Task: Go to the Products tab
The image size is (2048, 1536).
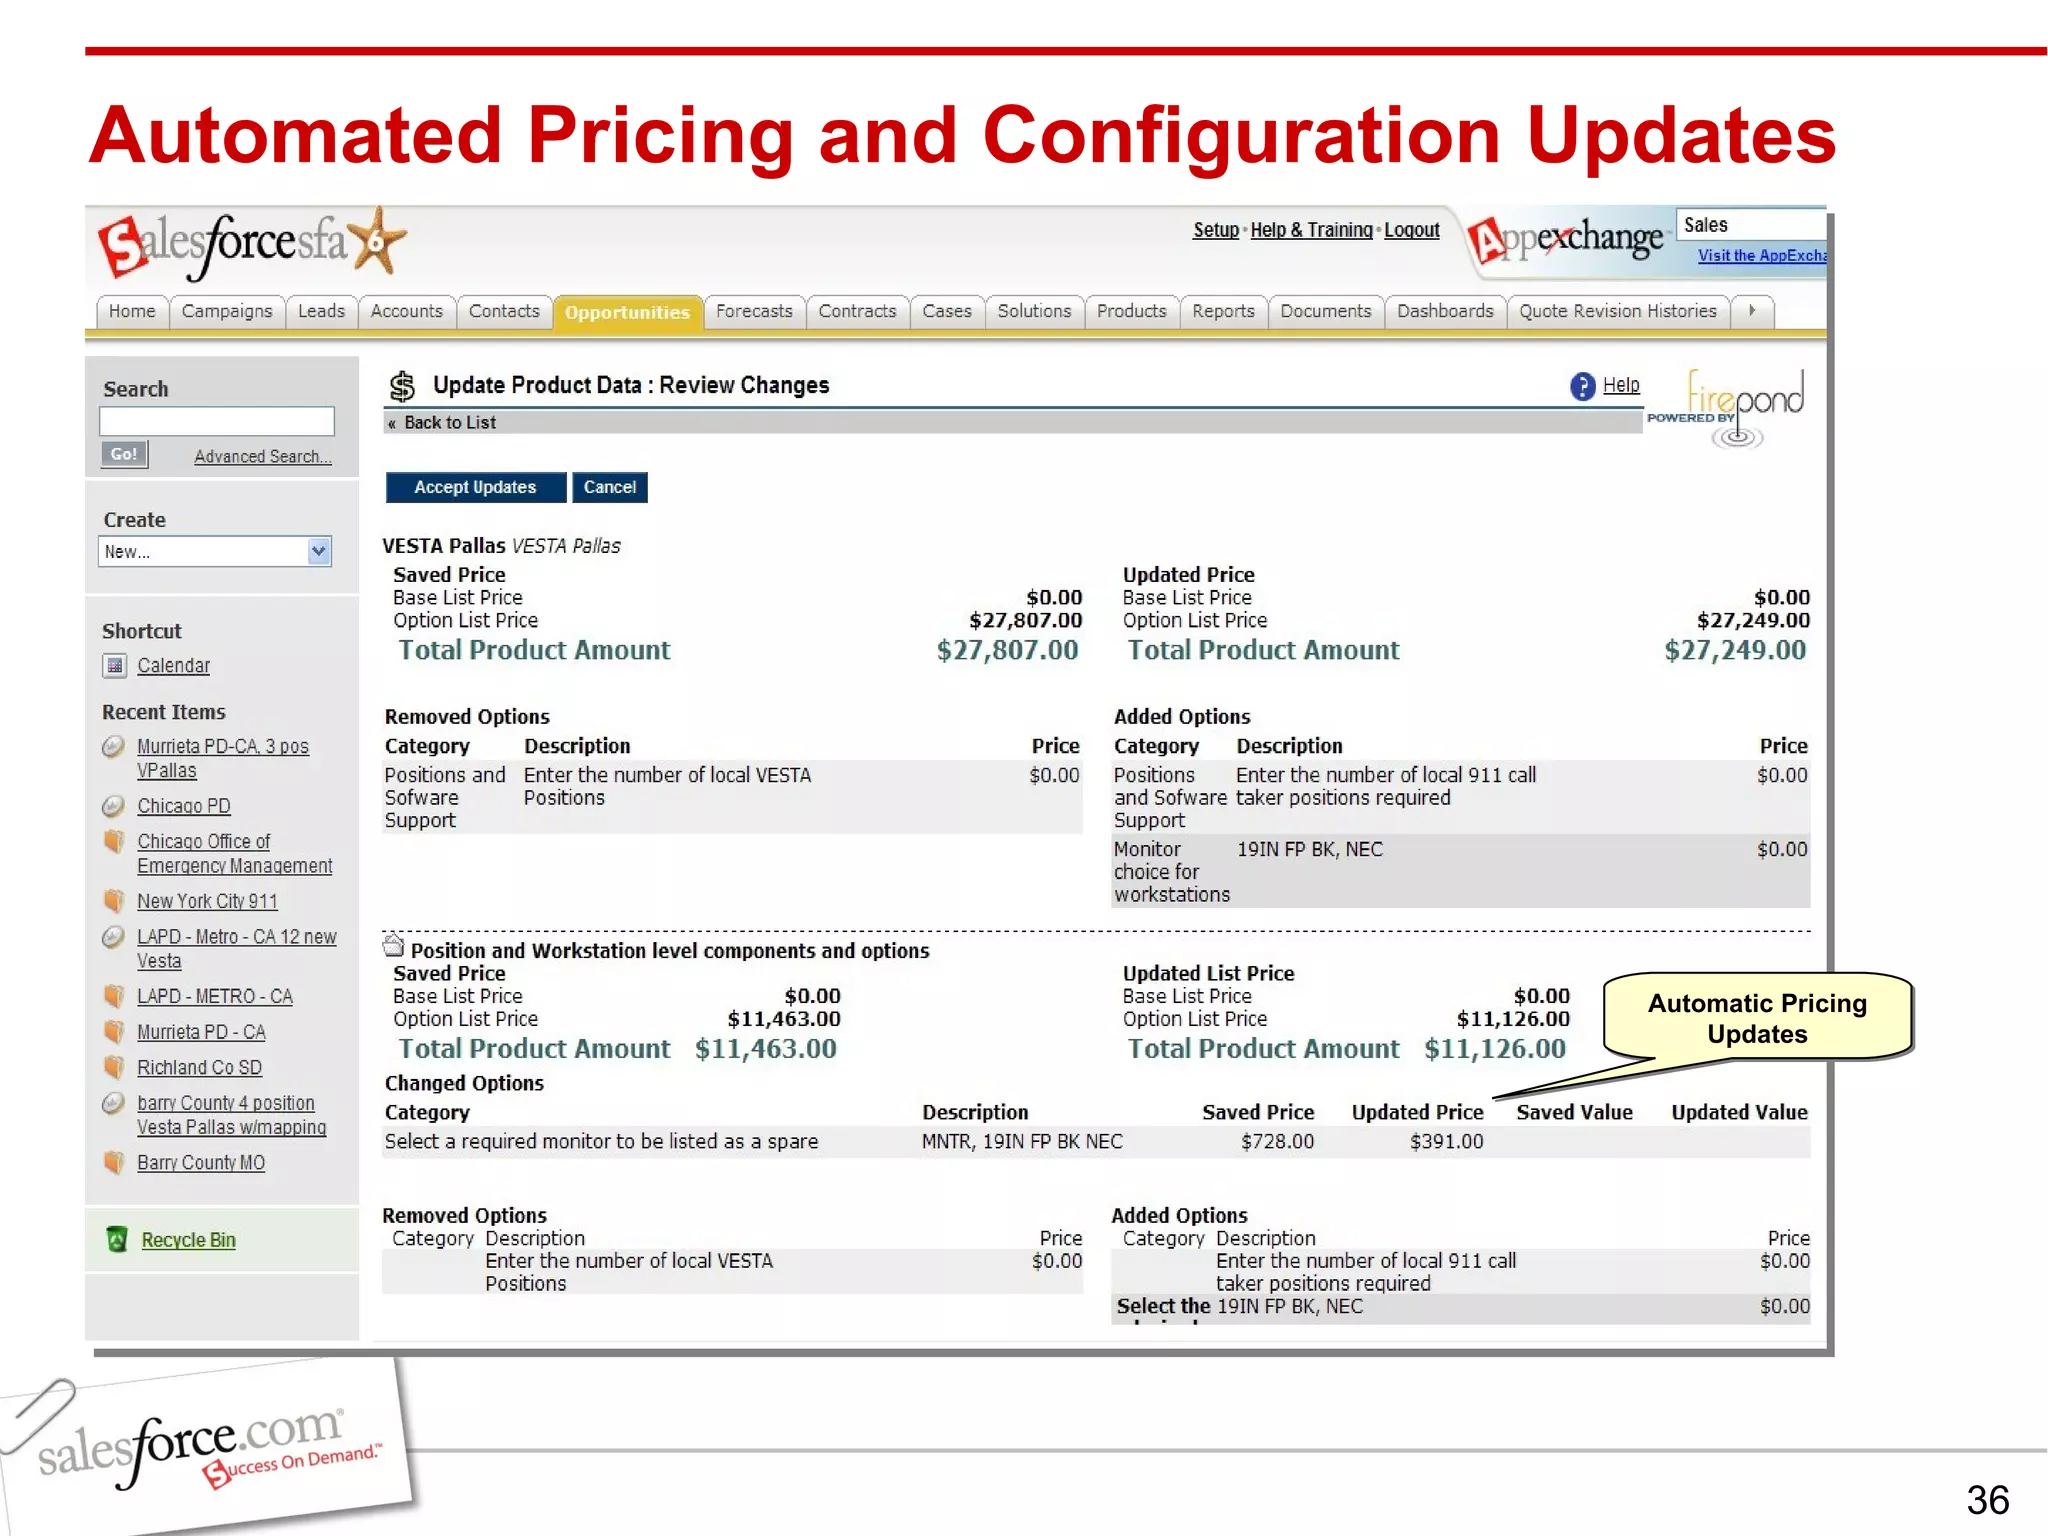Action: 1132,312
